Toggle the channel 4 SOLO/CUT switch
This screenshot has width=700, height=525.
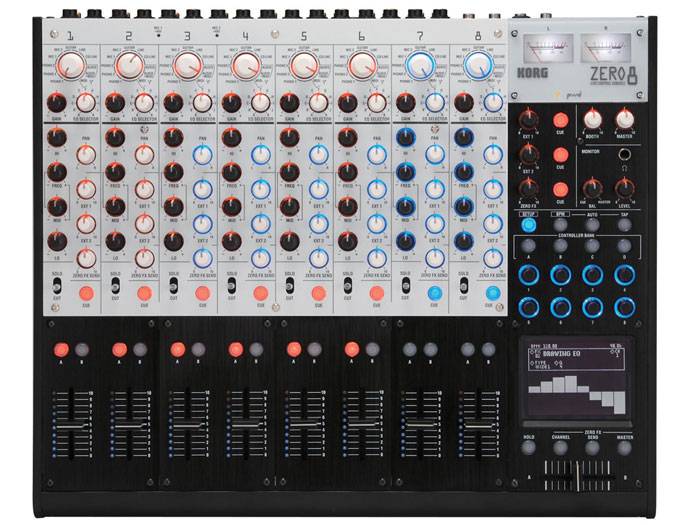pos(230,285)
